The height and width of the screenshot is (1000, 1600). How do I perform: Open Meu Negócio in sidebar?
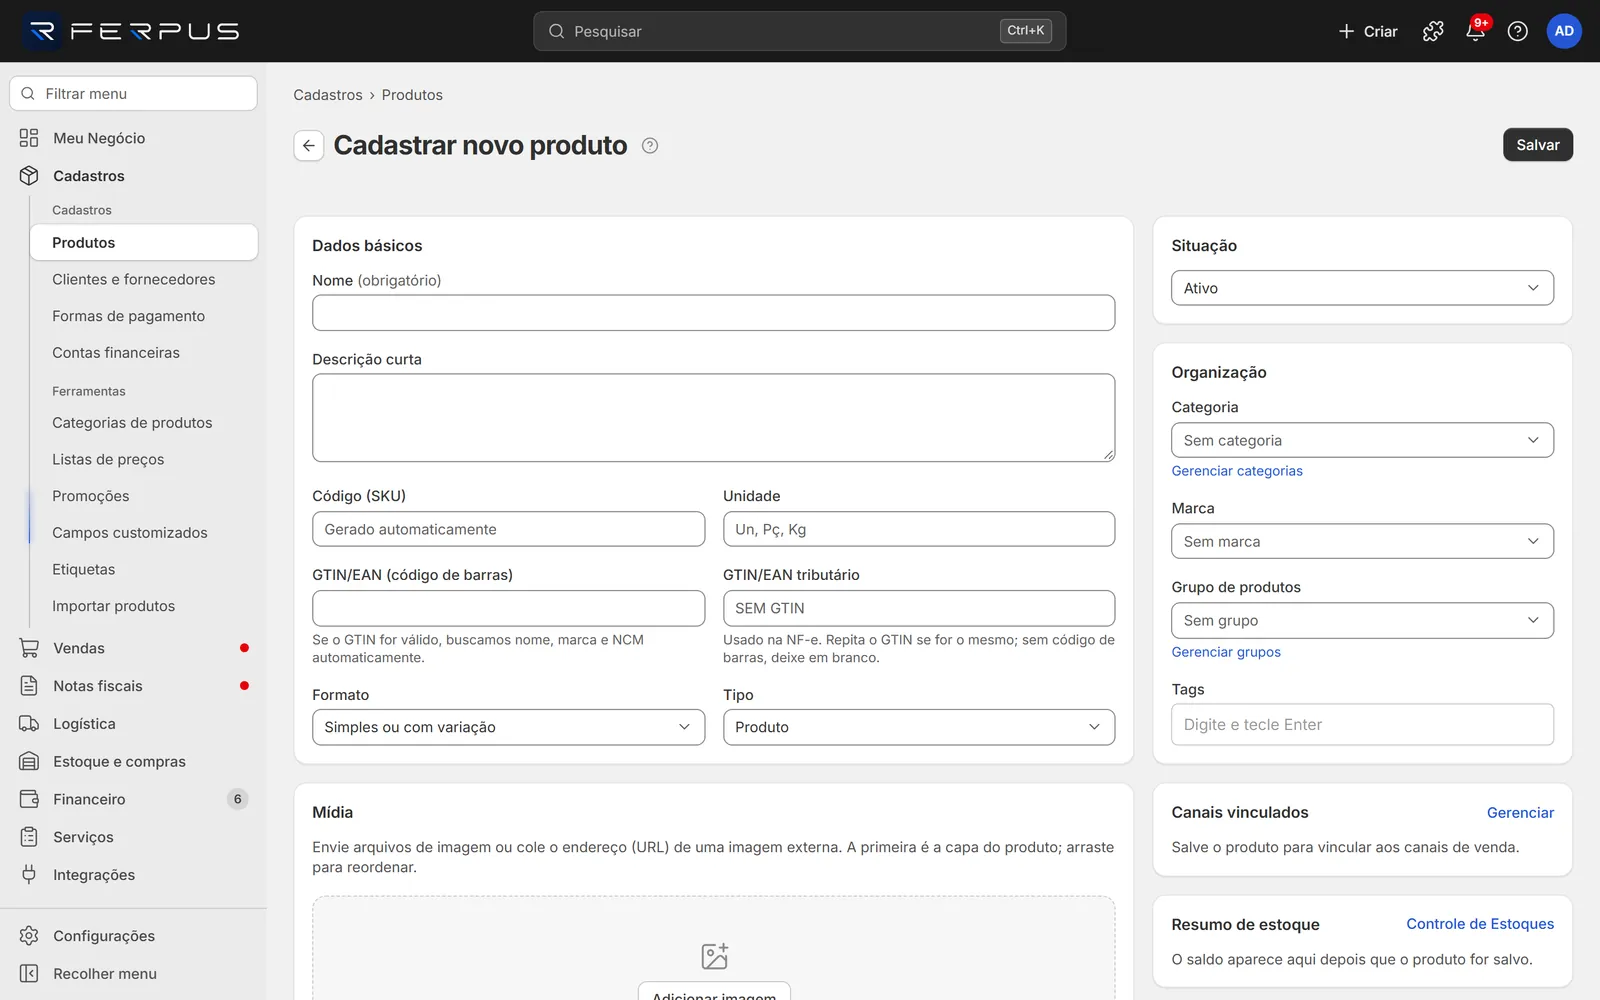(133, 138)
